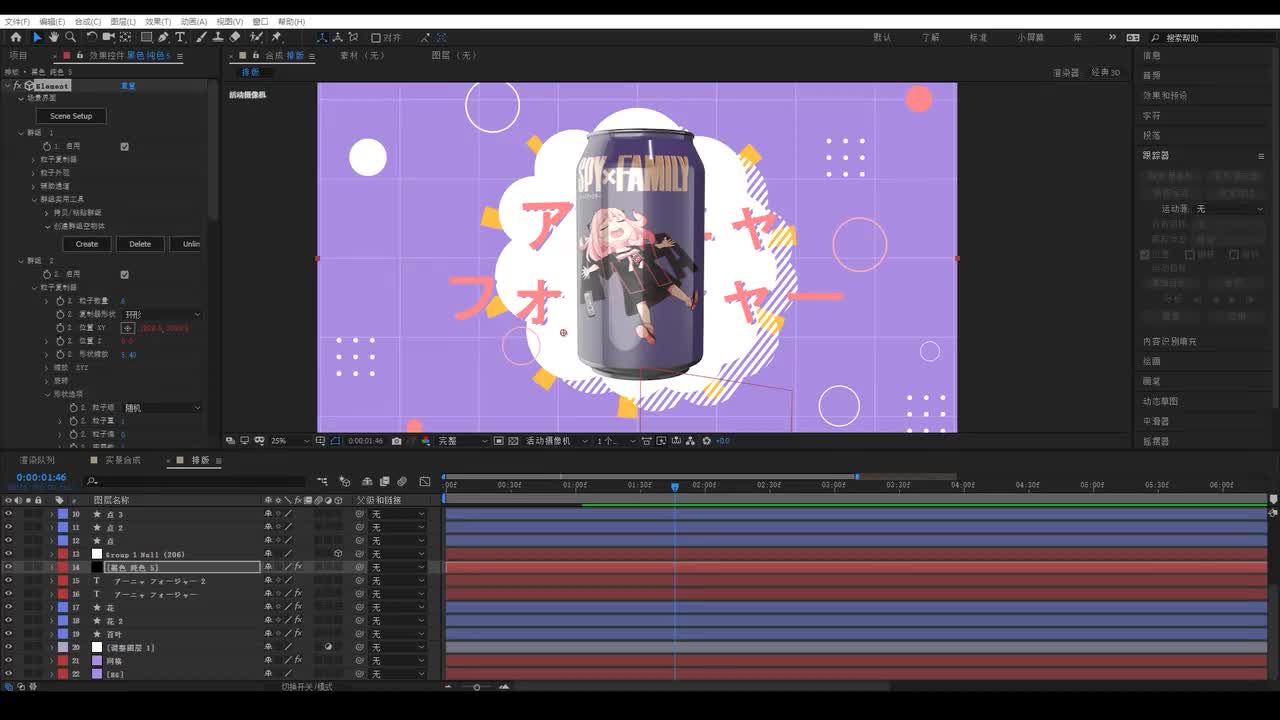Select the Type text tool
This screenshot has width=1280, height=720.
point(180,37)
